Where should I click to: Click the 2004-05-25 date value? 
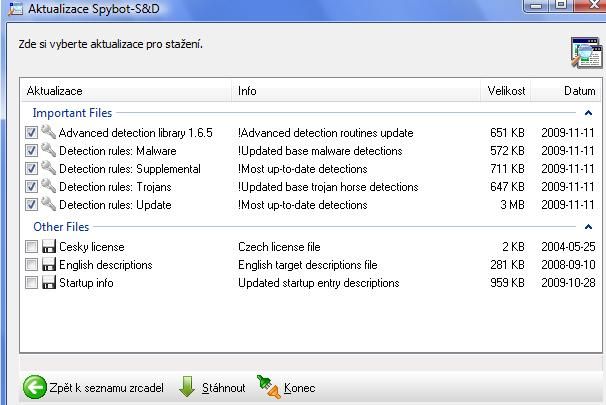tap(568, 247)
